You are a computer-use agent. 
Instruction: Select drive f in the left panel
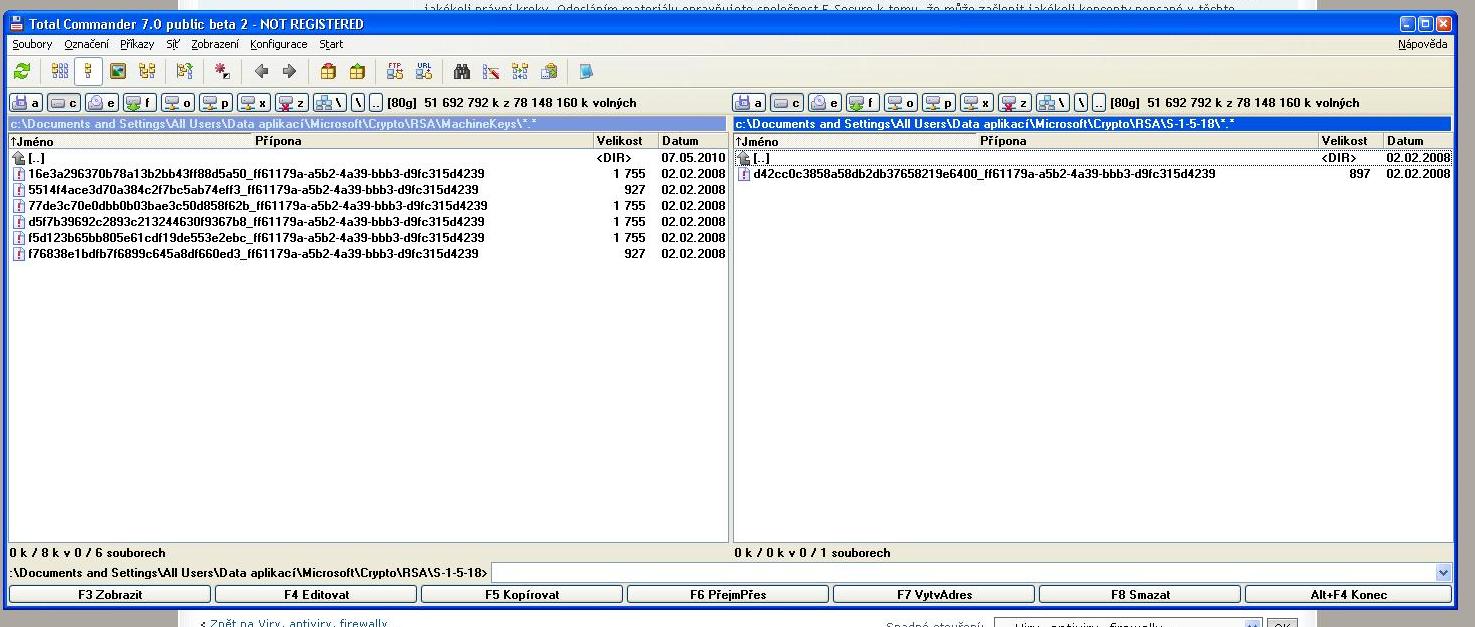(x=140, y=102)
